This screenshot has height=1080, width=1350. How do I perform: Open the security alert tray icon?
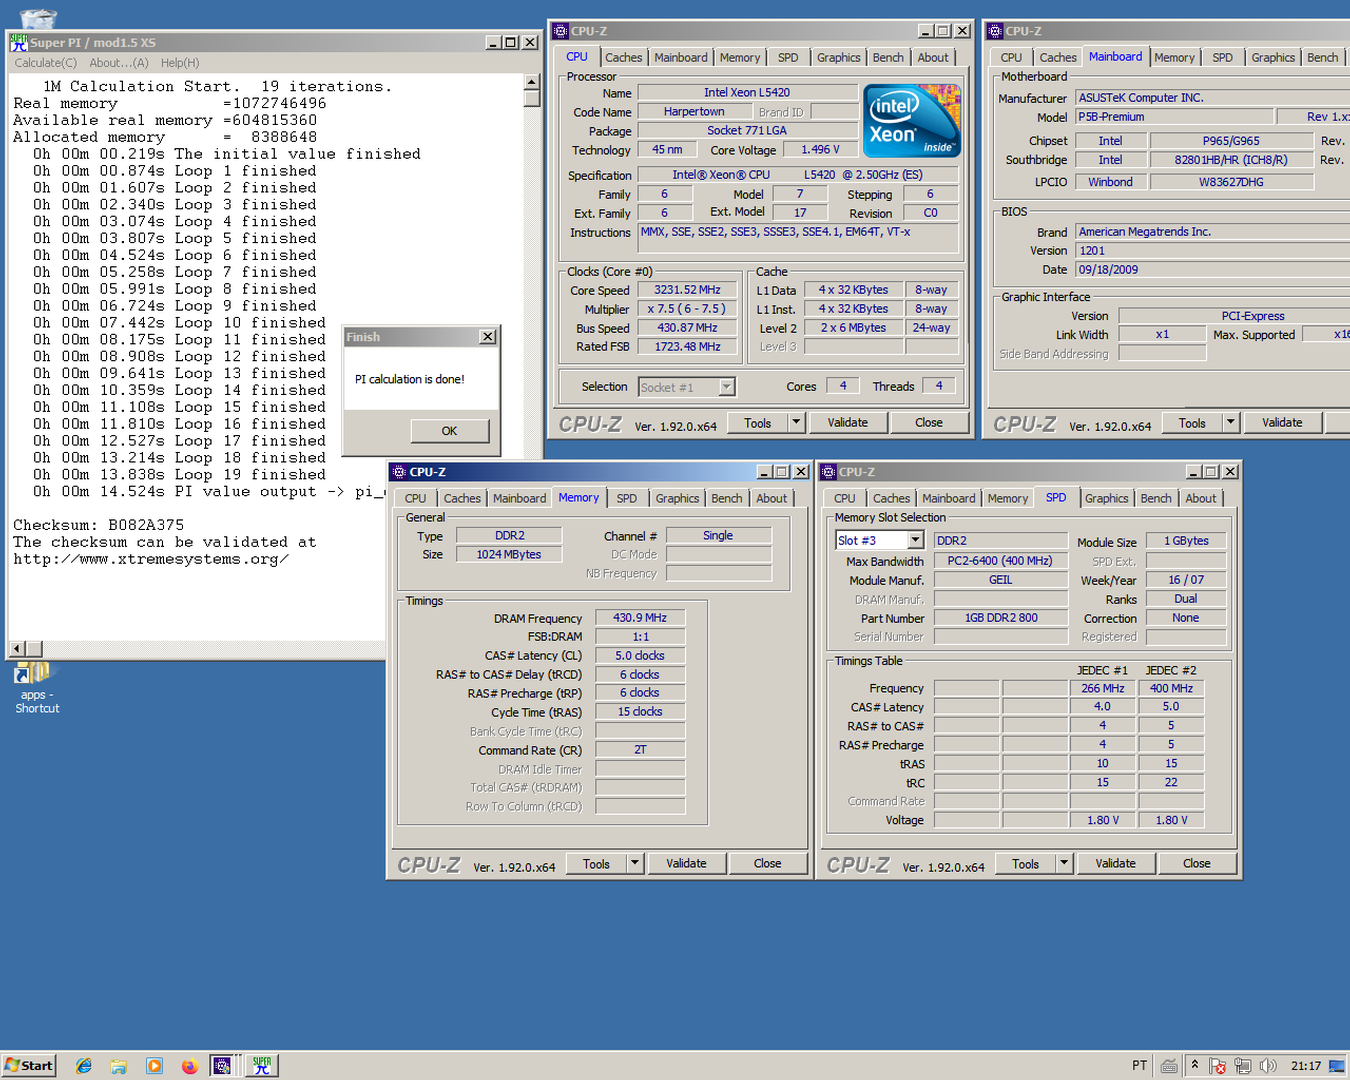click(1217, 1066)
